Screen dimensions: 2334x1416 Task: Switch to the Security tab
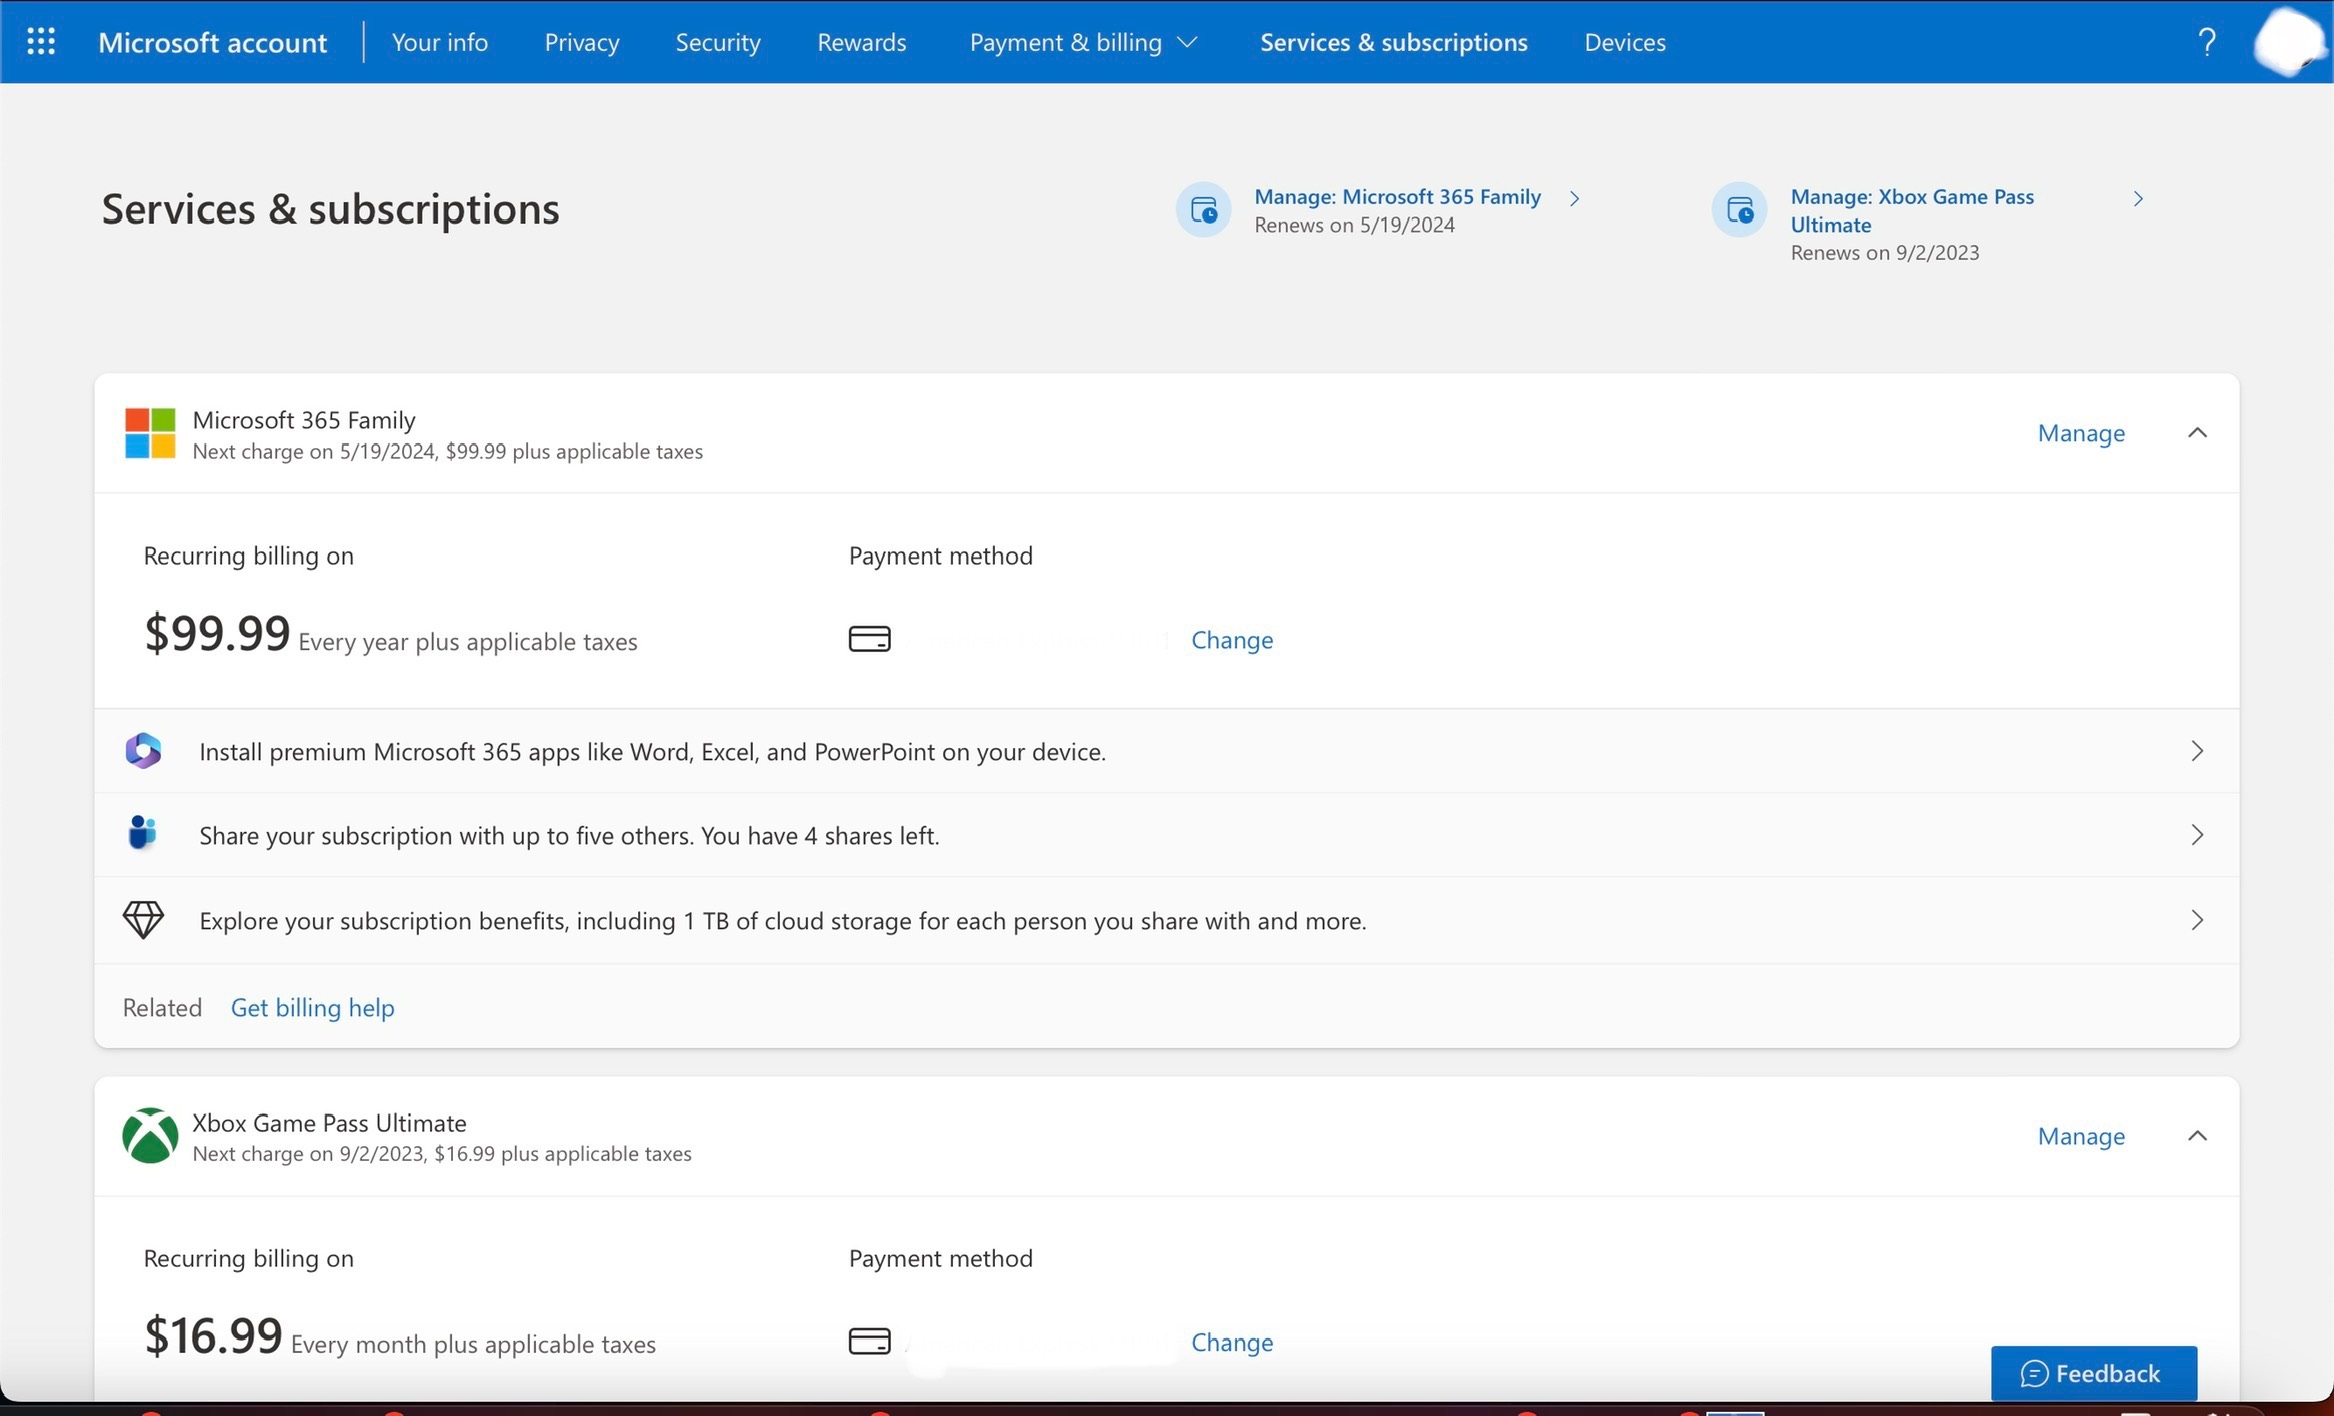point(718,42)
